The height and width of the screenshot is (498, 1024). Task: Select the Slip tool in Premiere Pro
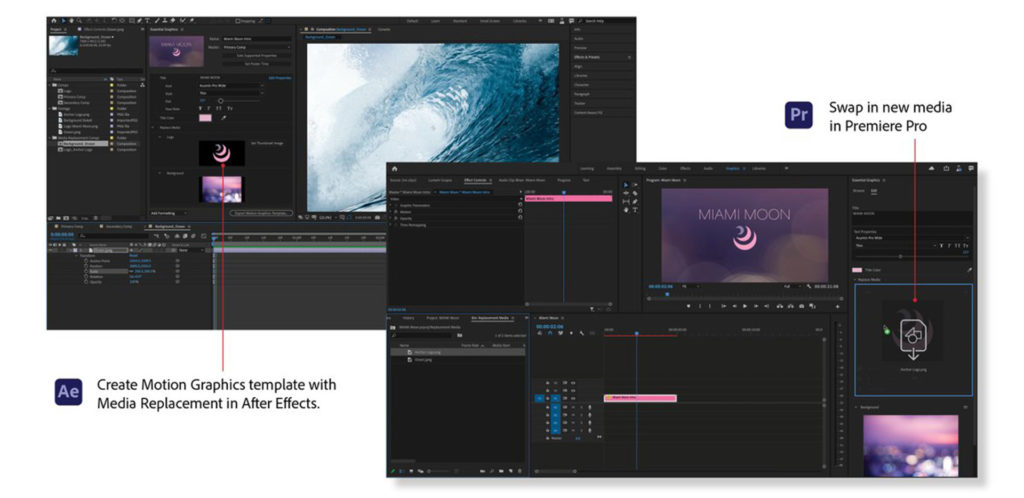[626, 202]
